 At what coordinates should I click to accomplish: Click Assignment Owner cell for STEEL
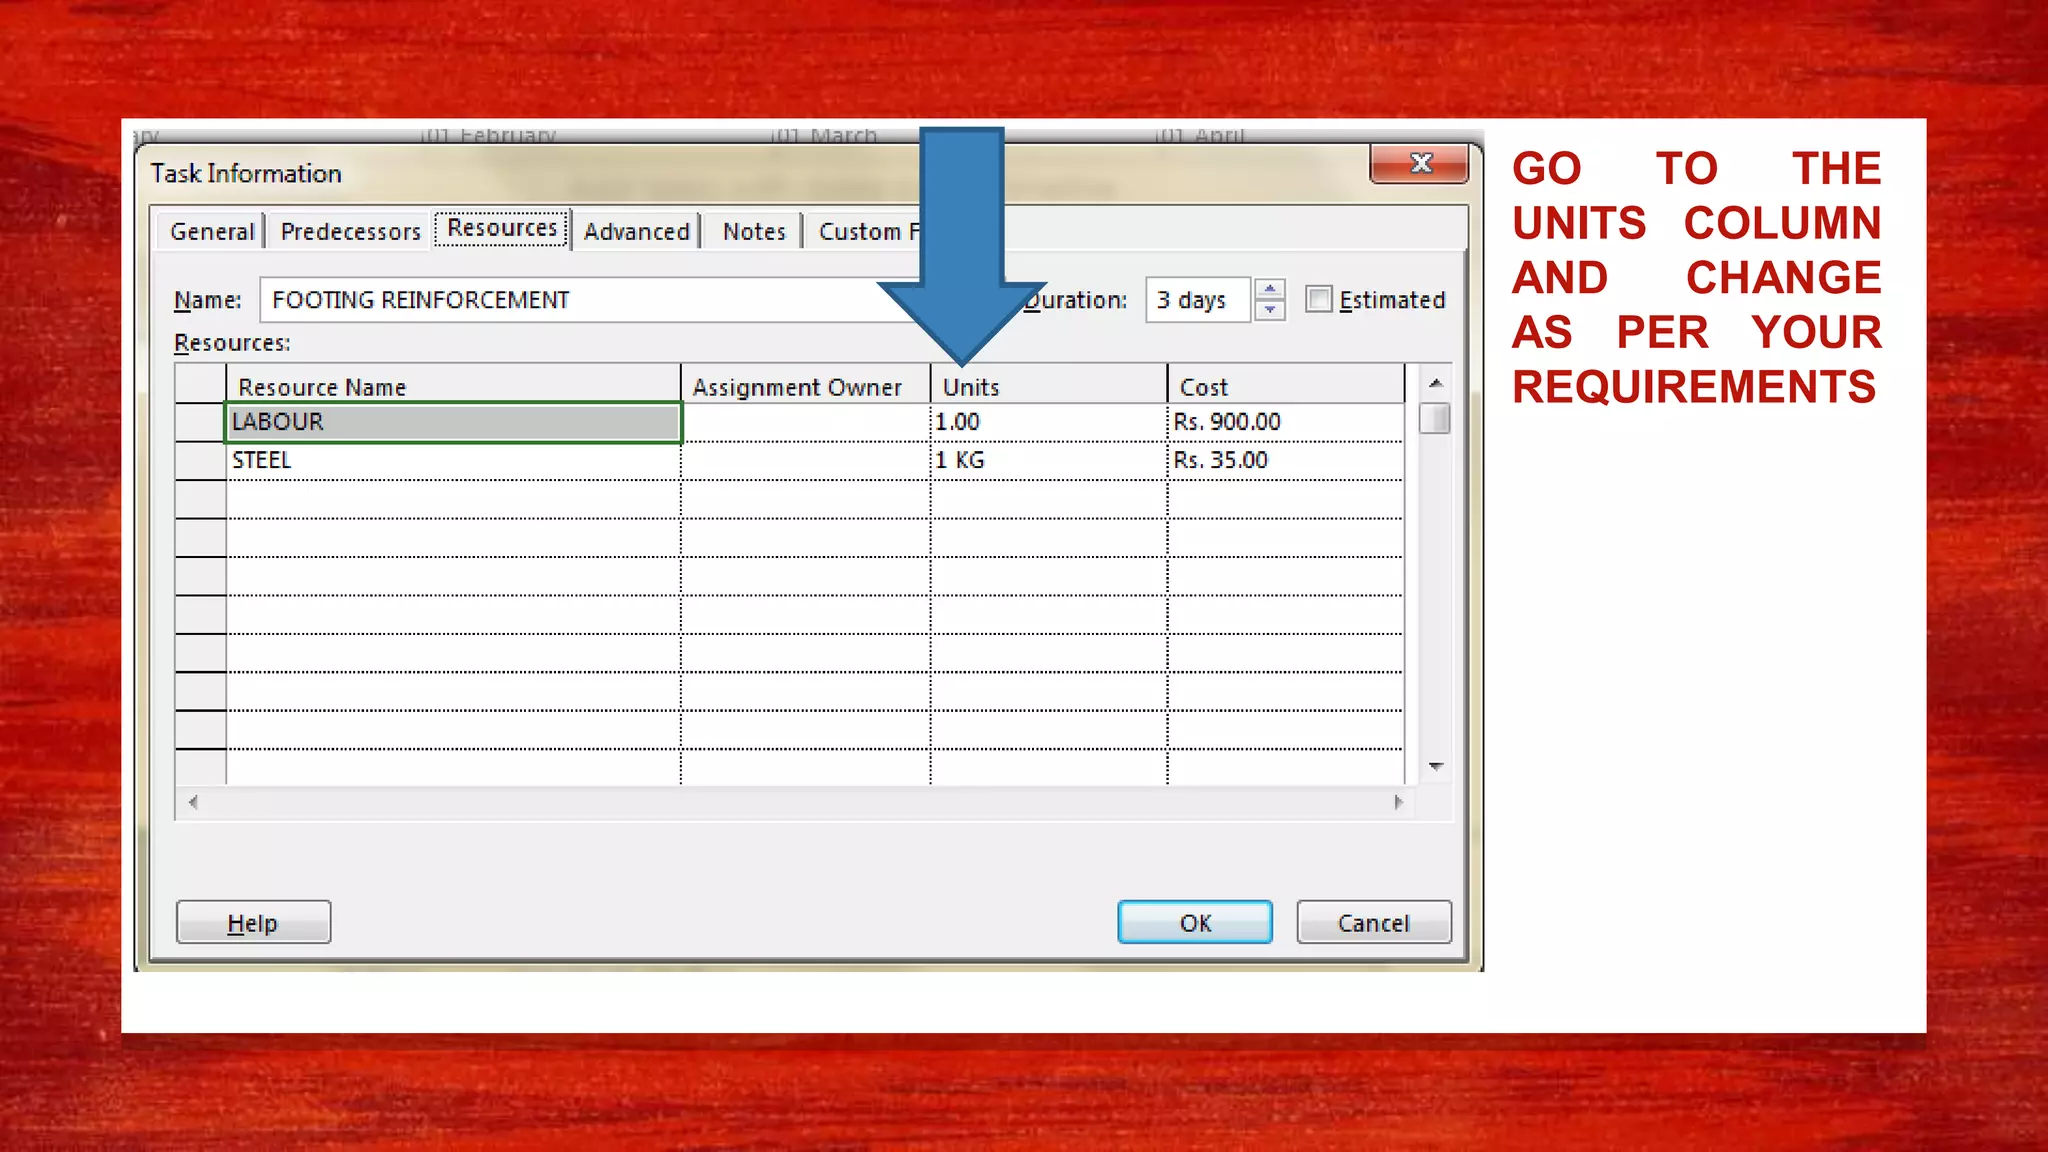[x=805, y=460]
